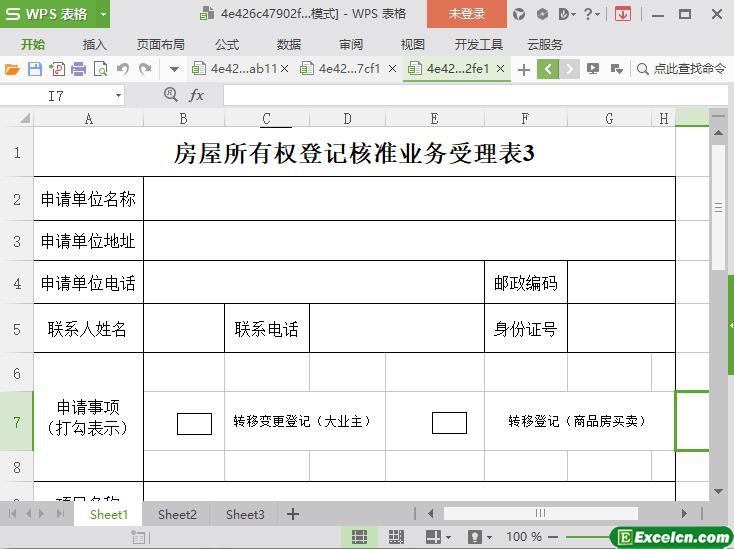Open the 开发工具 ribbon tab
The image size is (734, 549).
pos(479,44)
